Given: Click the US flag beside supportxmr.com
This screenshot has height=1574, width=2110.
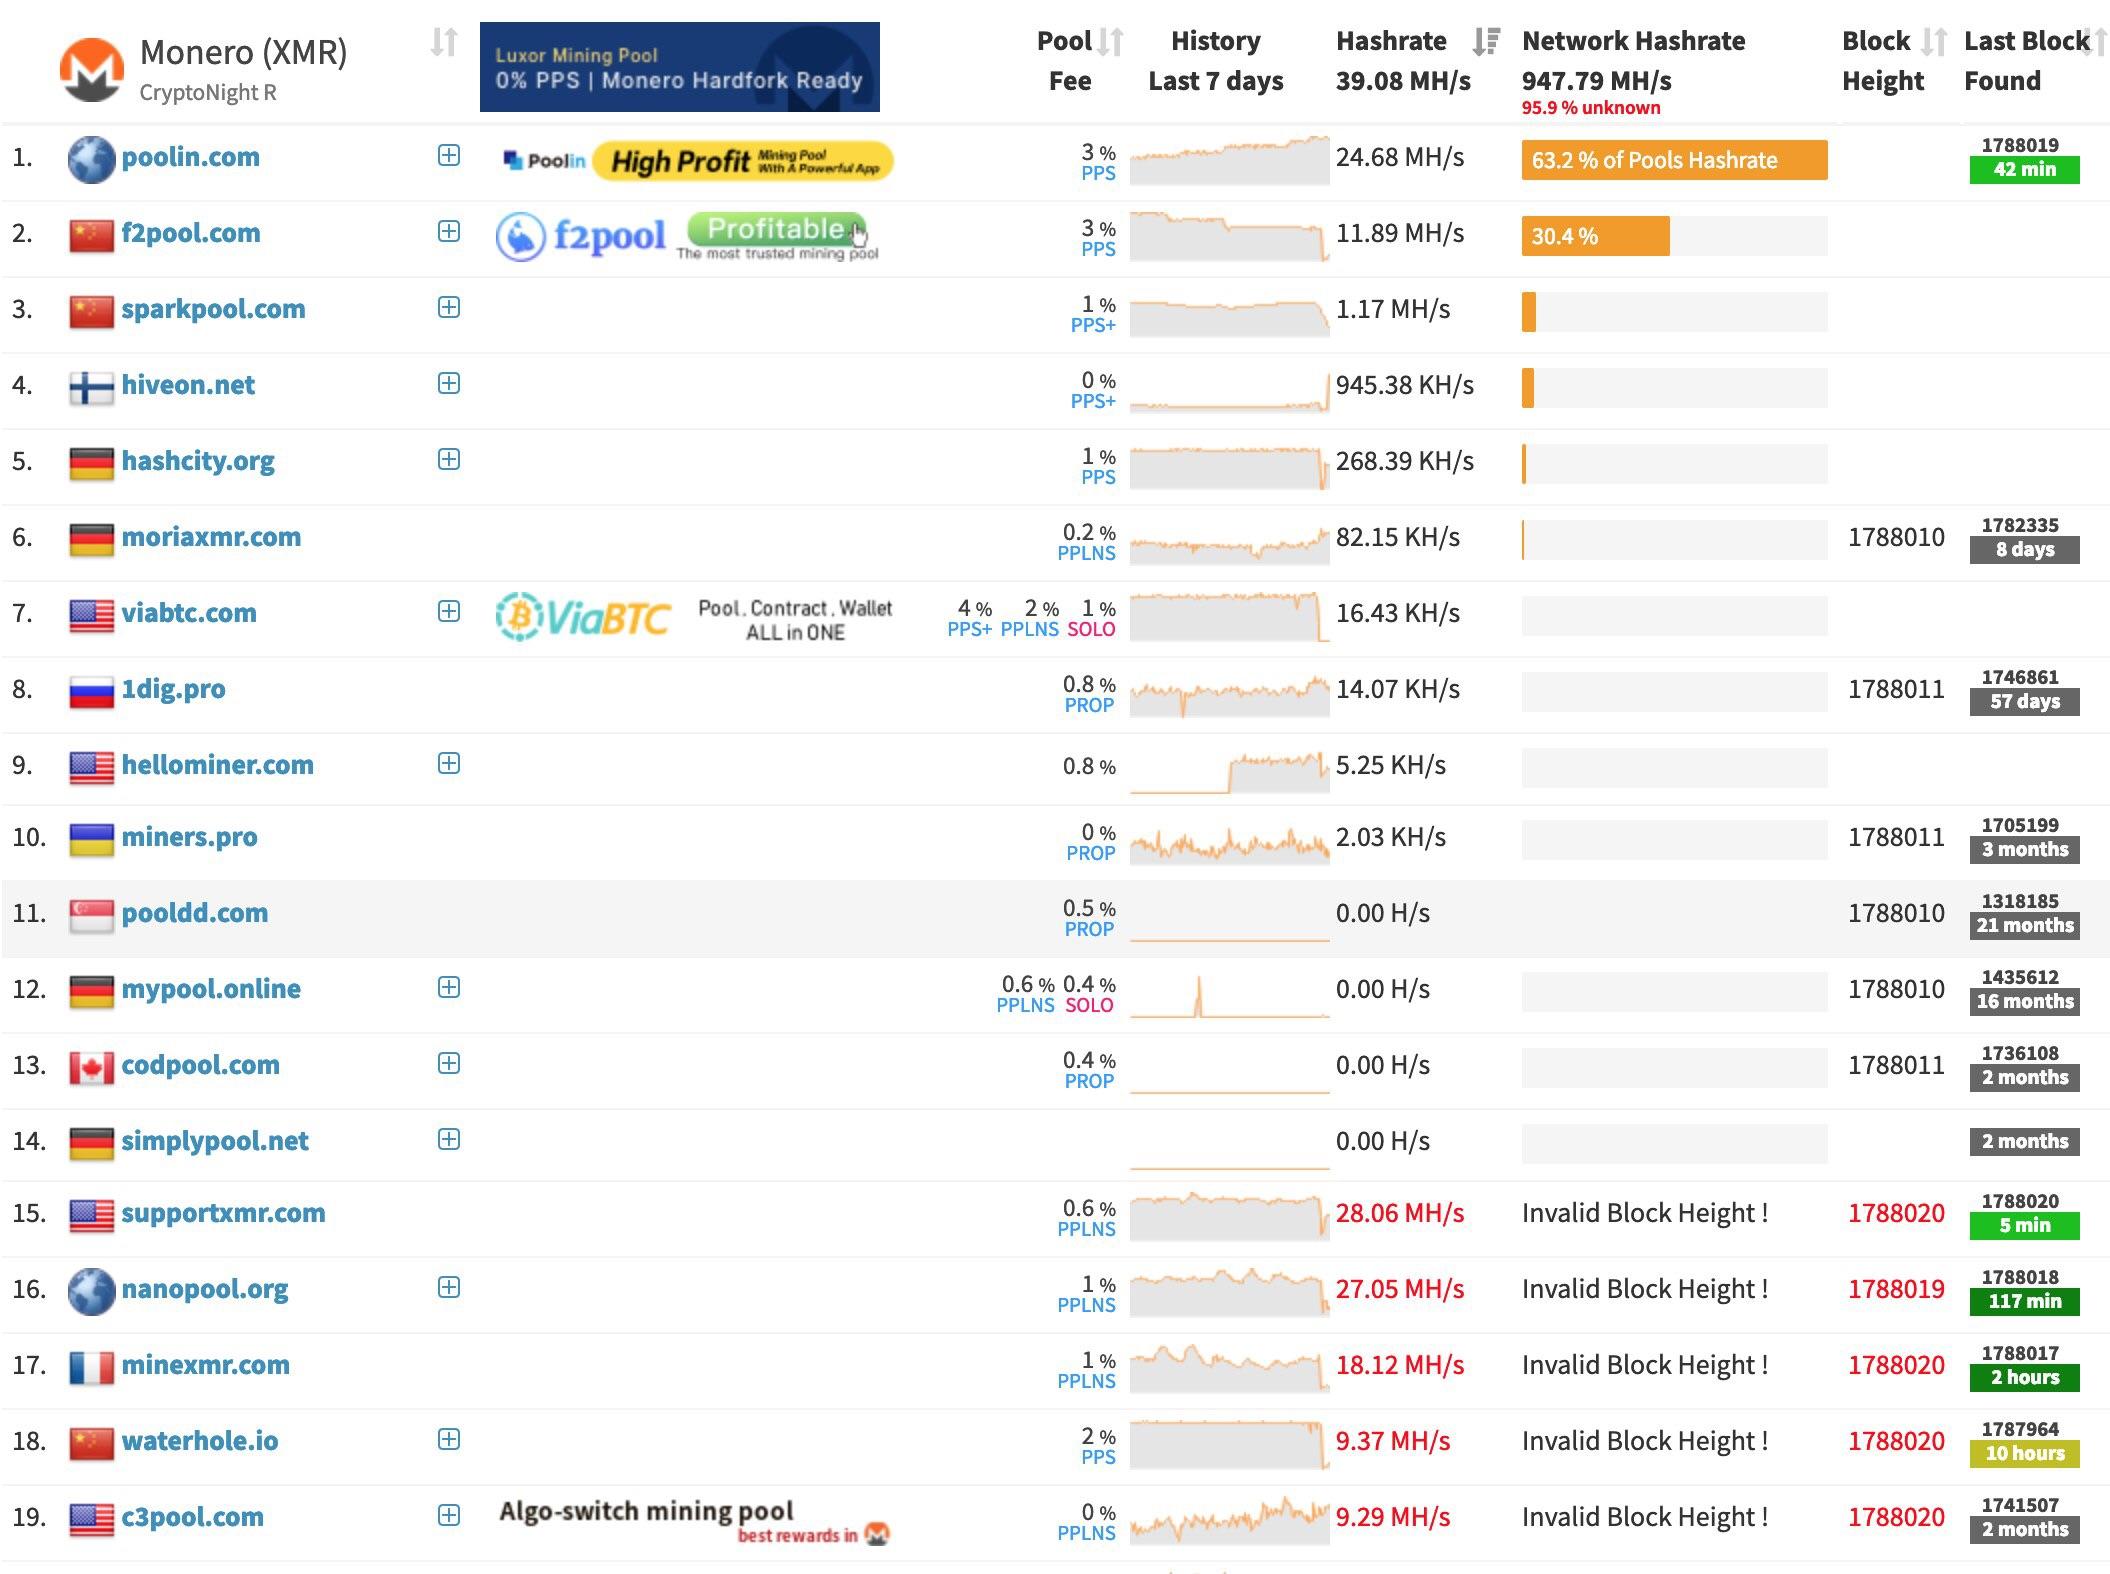Looking at the screenshot, I should point(92,1216).
